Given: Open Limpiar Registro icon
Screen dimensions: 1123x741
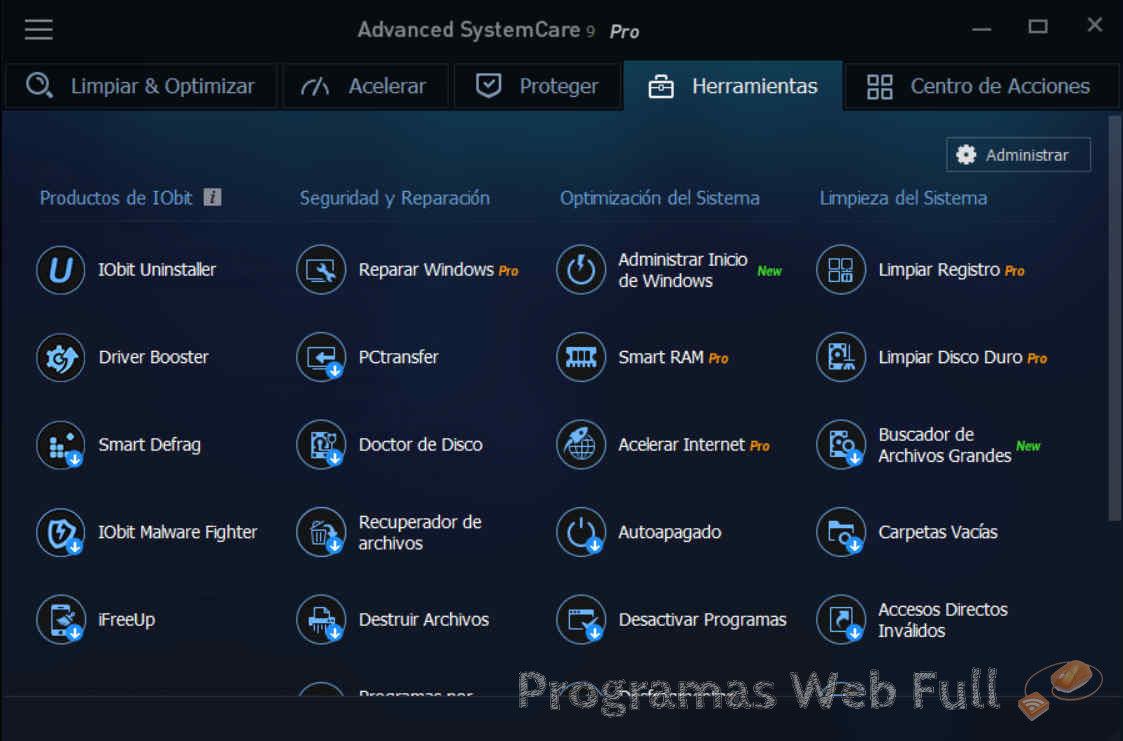Looking at the screenshot, I should point(841,270).
